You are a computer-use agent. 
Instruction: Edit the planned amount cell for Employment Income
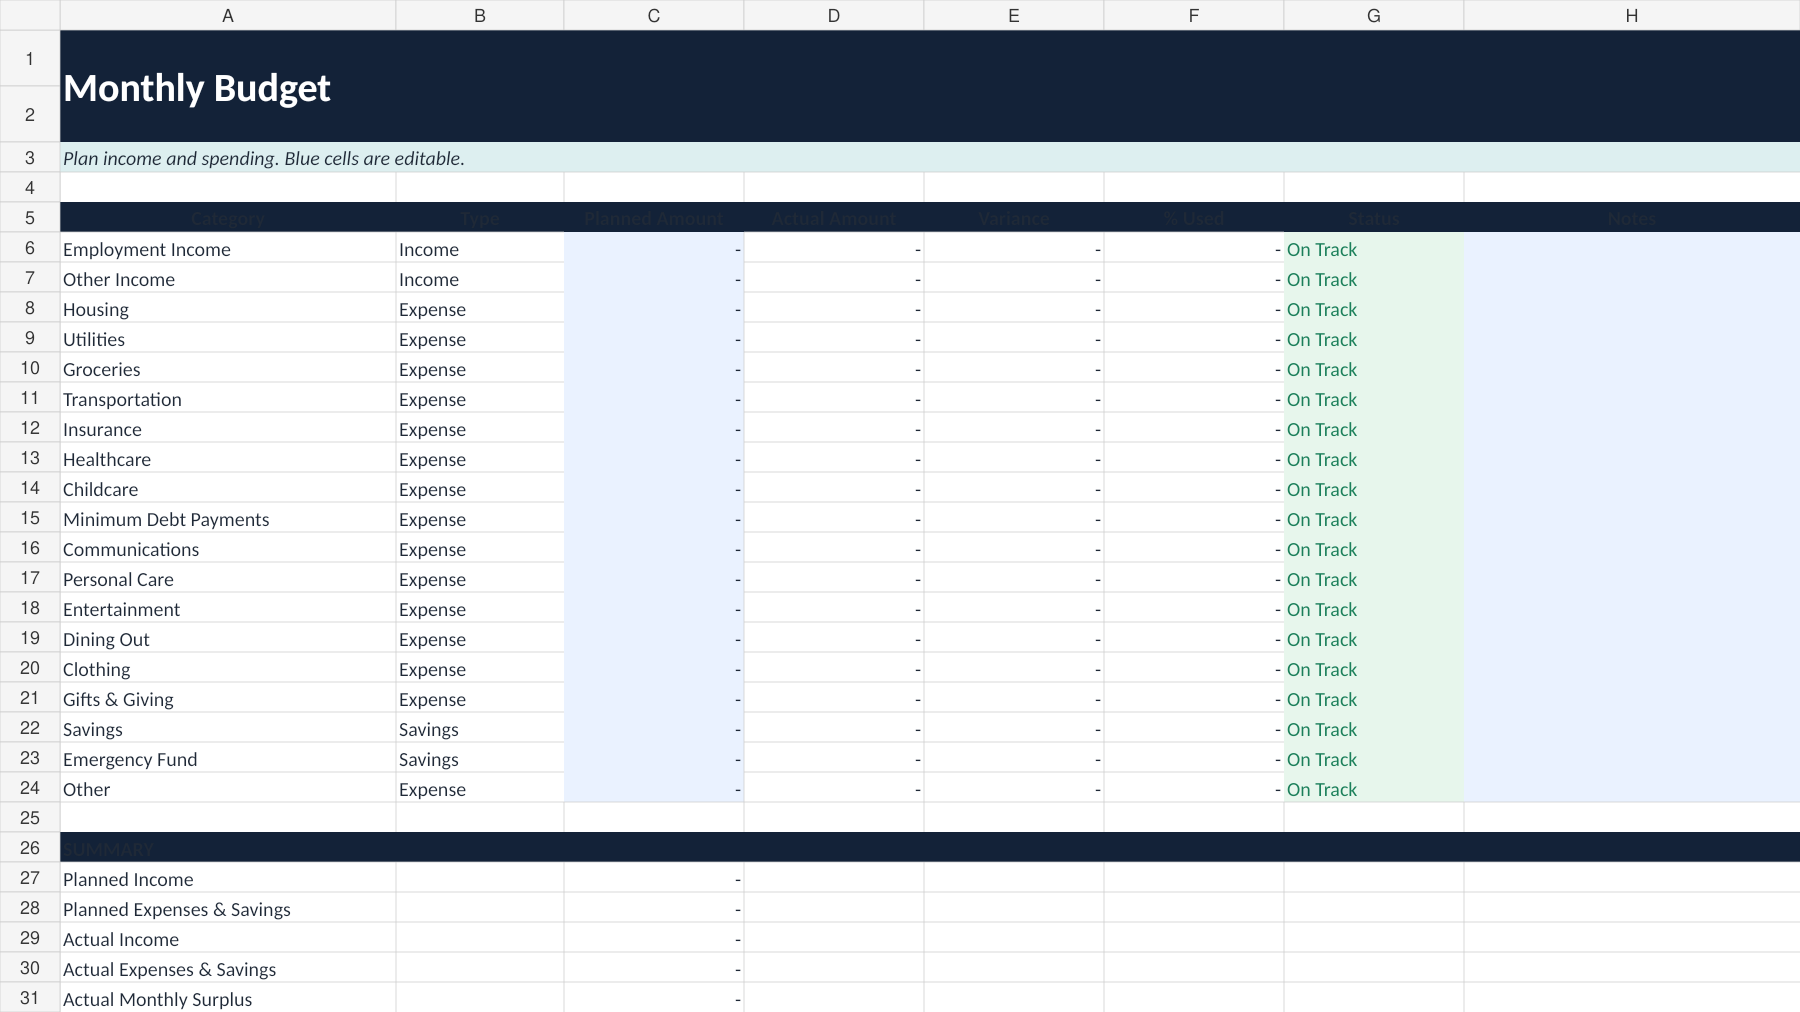point(654,248)
